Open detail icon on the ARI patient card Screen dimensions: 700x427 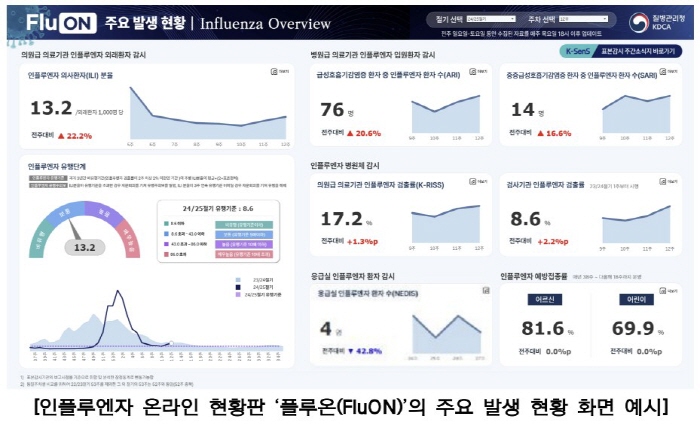point(478,71)
